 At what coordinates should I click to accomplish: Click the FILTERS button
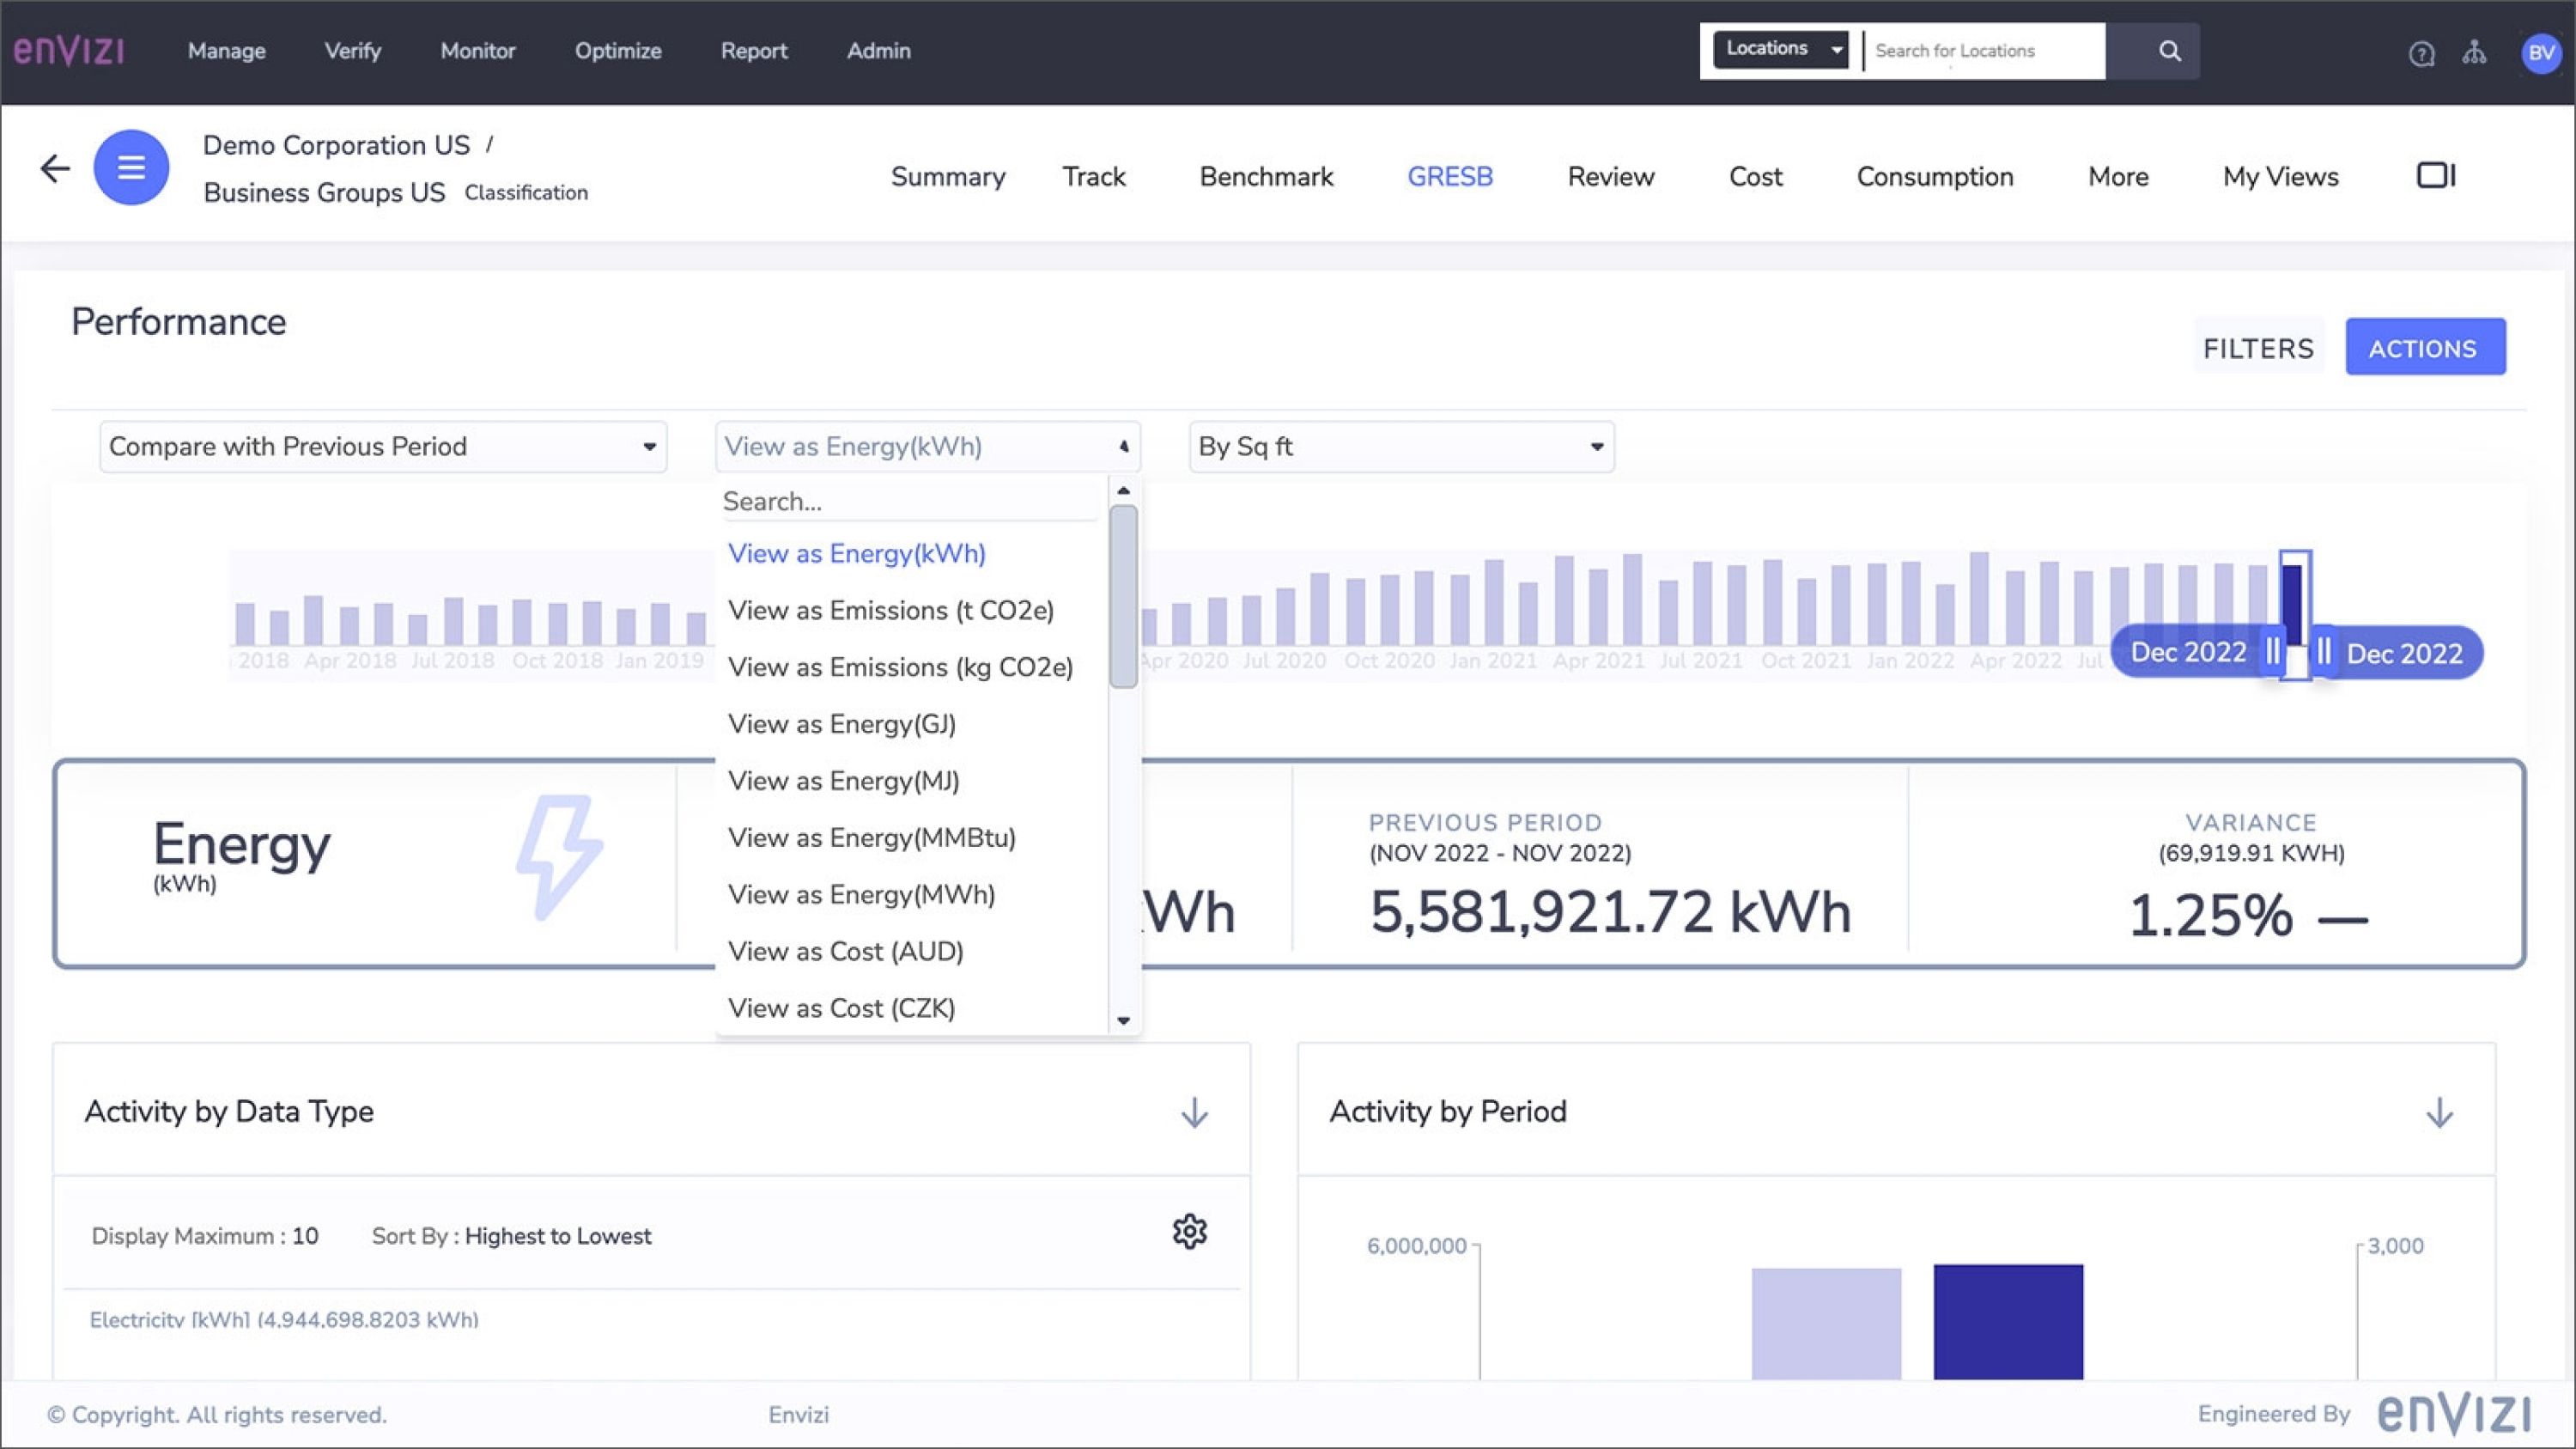pyautogui.click(x=2259, y=348)
